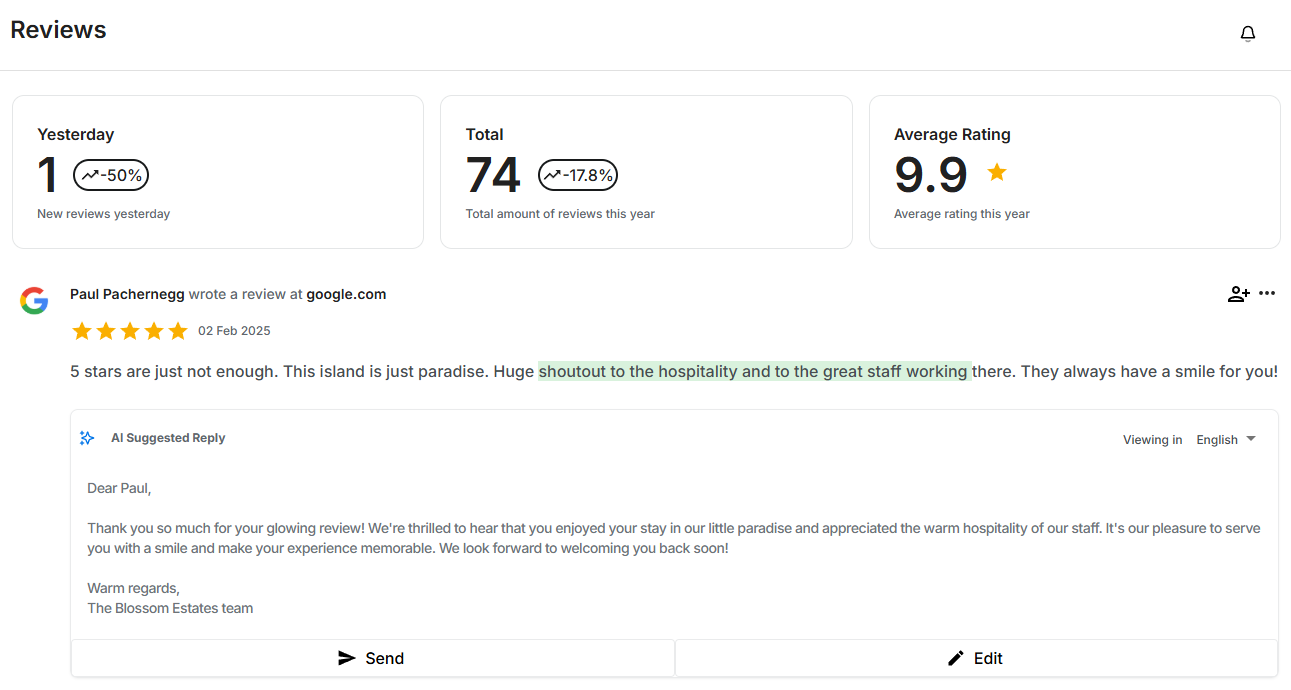1291x690 pixels.
Task: Click the gold star beside 9.9 rating
Action: point(996,172)
